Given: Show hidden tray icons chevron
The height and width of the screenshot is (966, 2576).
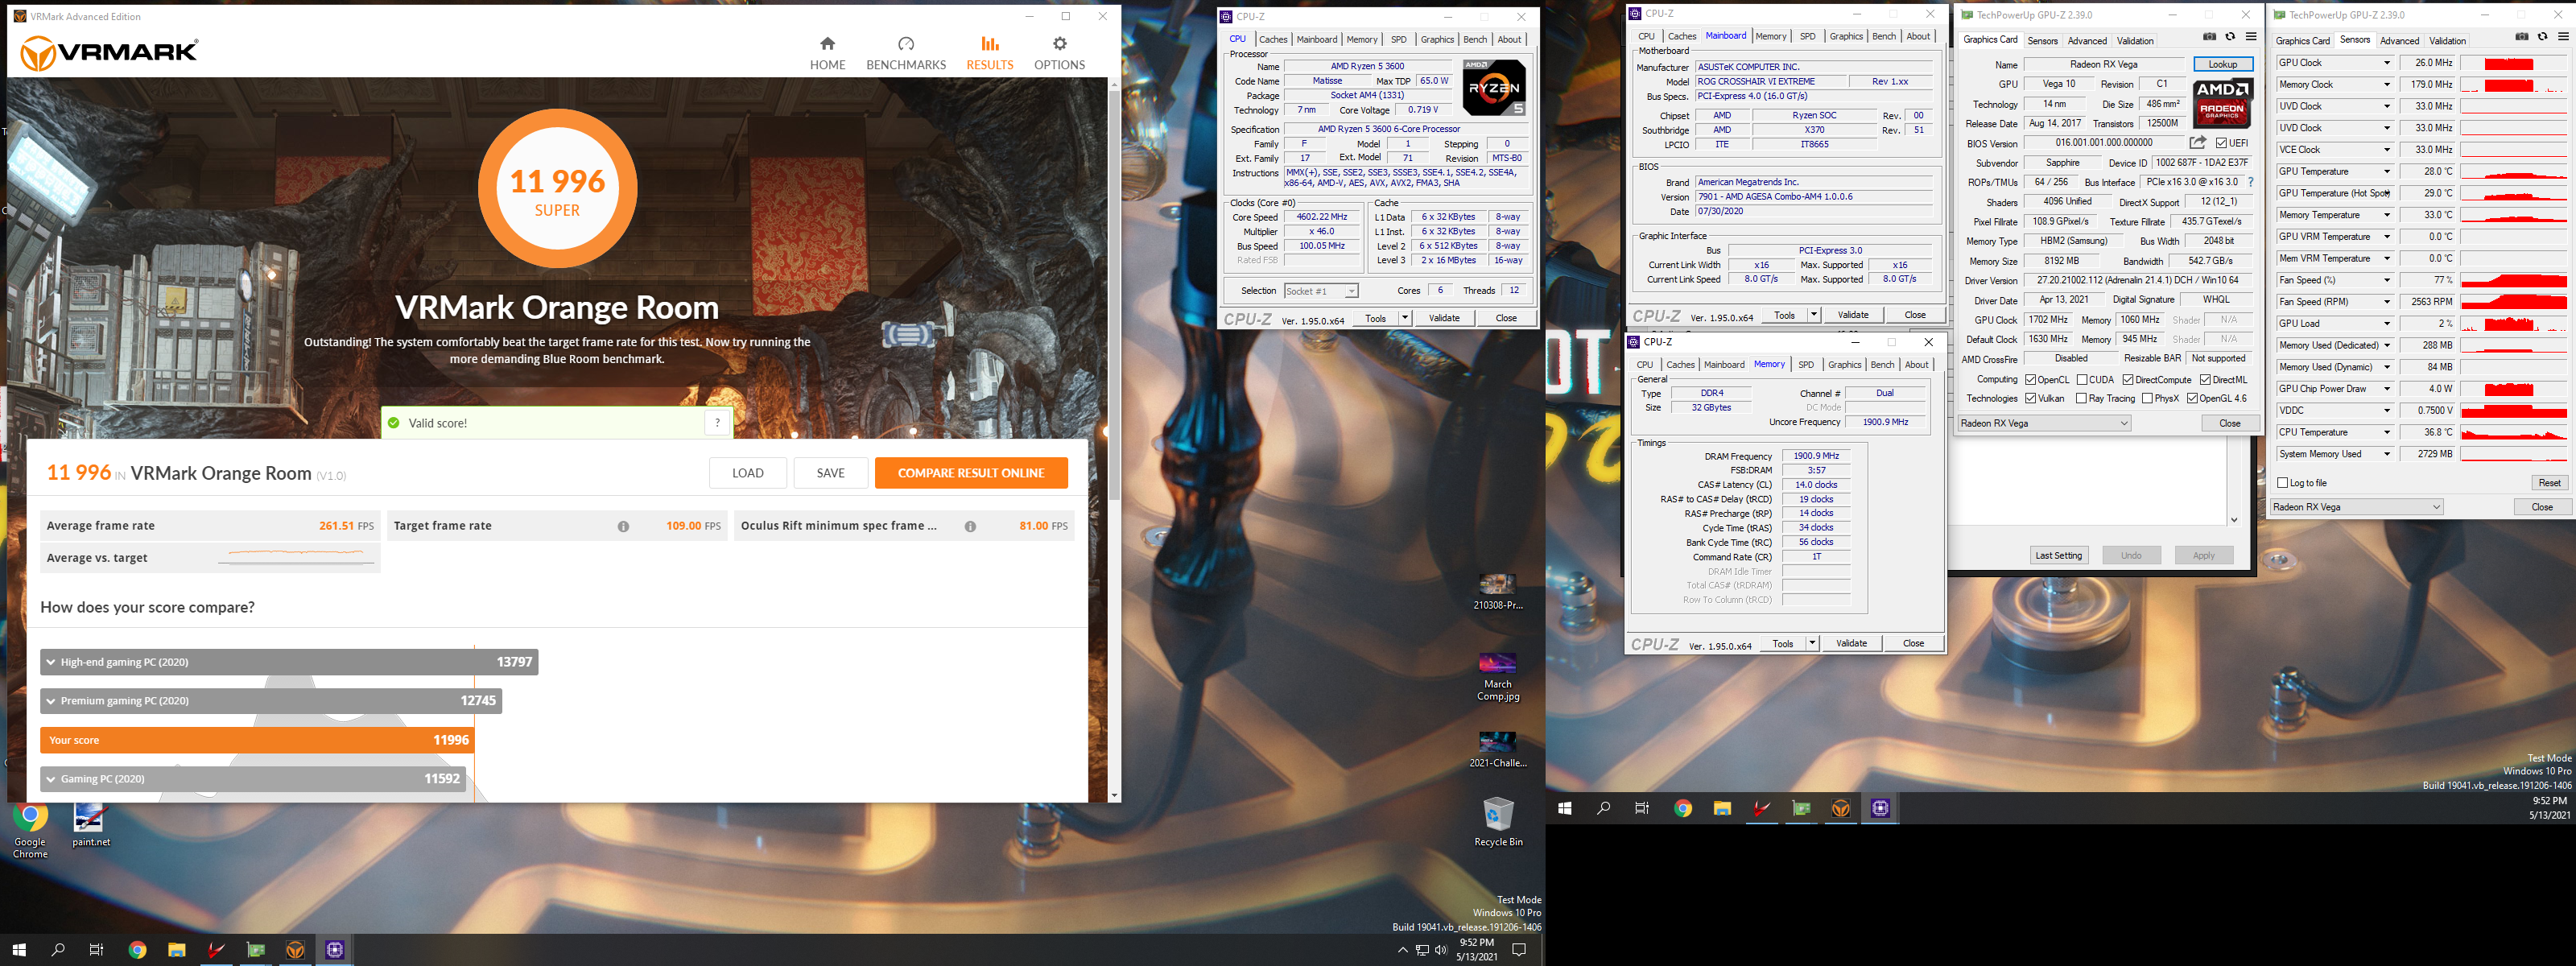Looking at the screenshot, I should coord(1402,950).
